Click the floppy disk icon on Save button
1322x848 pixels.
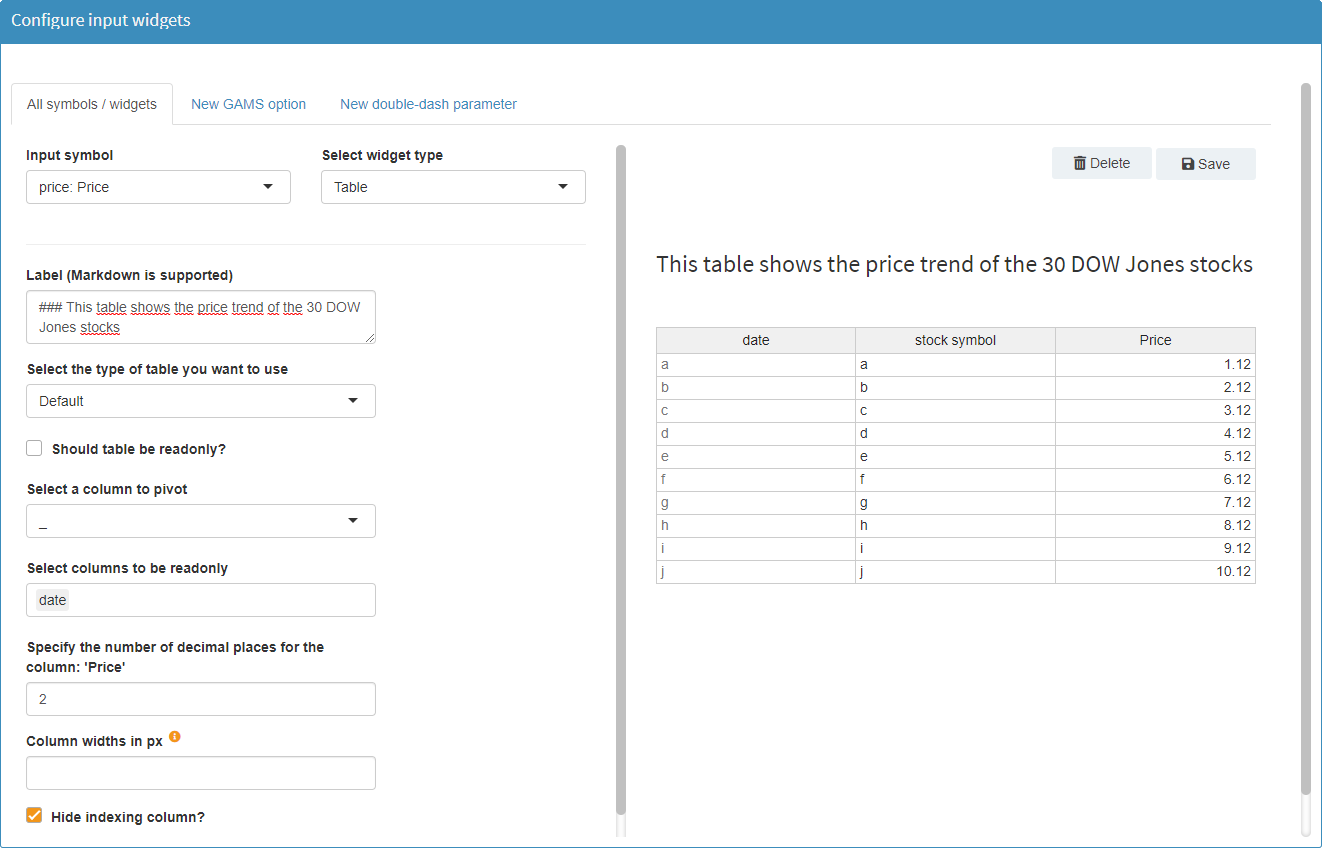(x=1187, y=163)
